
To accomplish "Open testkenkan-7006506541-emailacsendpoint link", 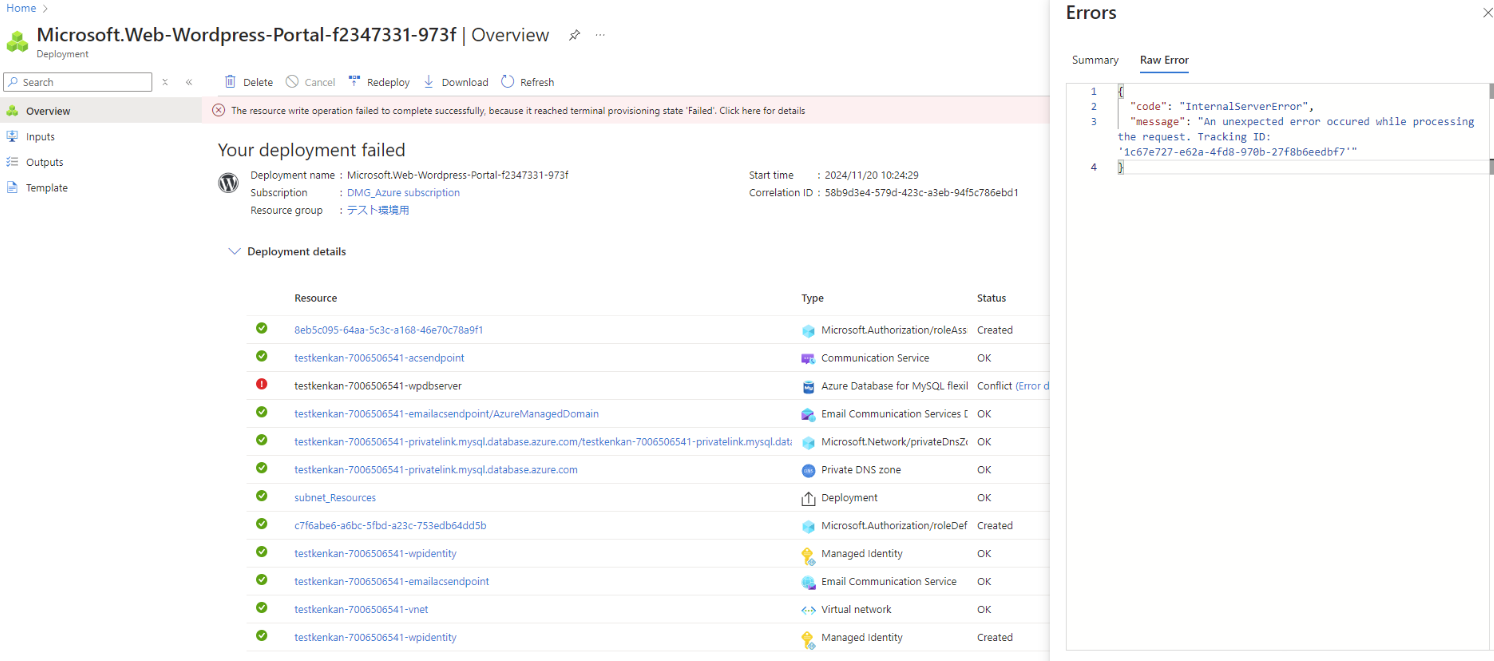I will (x=391, y=582).
